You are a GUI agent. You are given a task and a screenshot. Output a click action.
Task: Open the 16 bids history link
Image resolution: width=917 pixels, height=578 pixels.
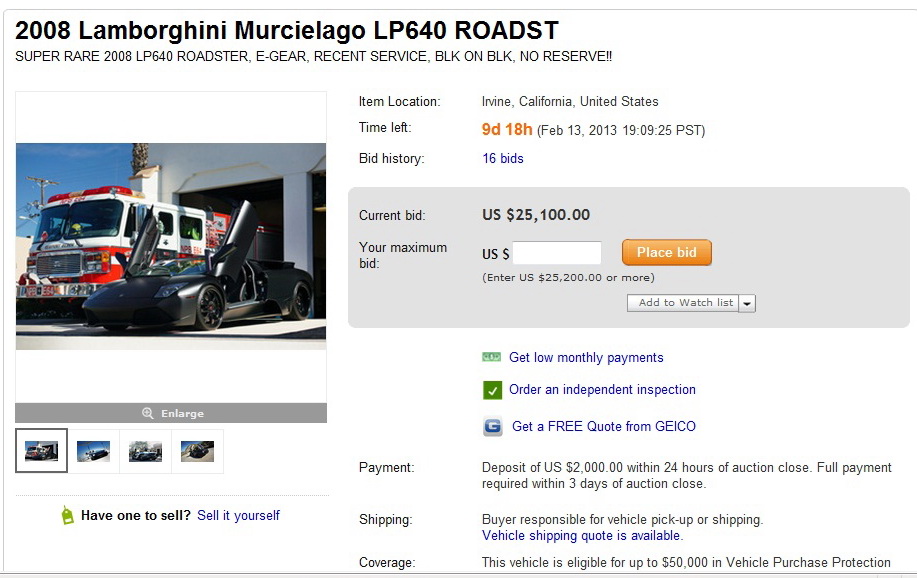click(503, 159)
